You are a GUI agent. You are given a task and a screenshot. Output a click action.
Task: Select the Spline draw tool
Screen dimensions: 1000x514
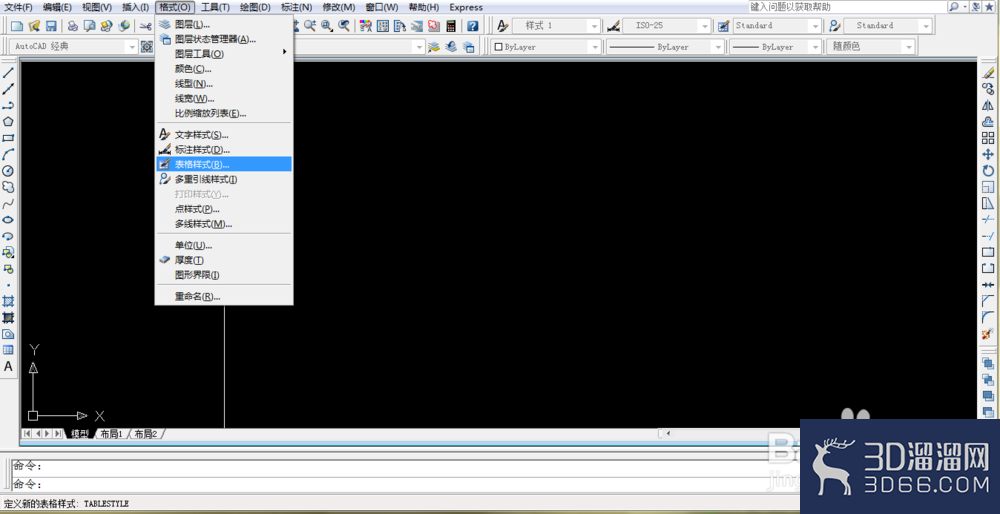click(8, 203)
